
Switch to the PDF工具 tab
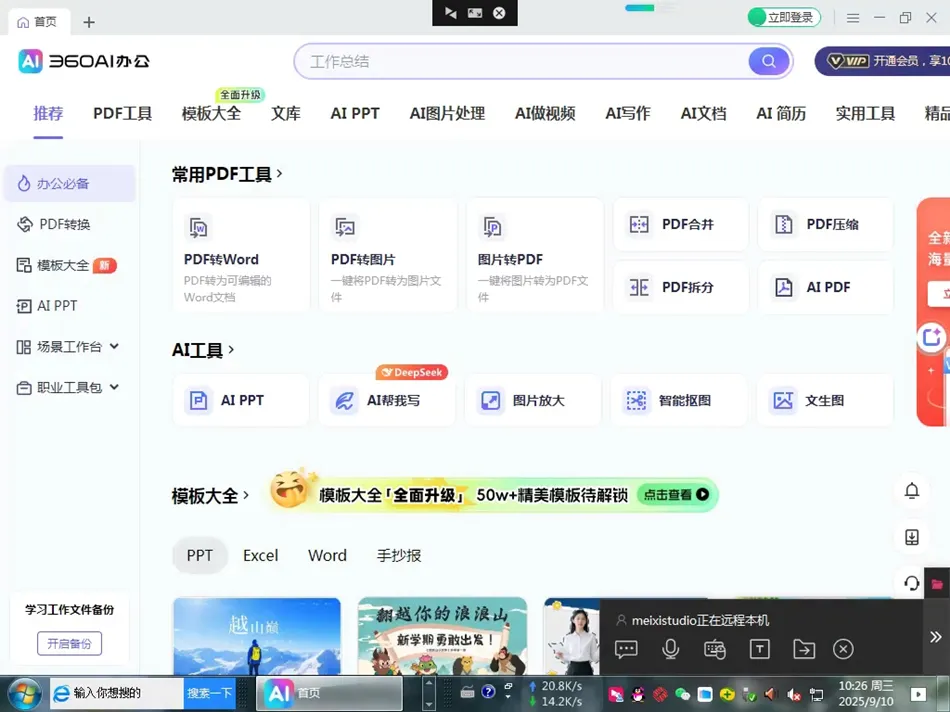pyautogui.click(x=122, y=113)
